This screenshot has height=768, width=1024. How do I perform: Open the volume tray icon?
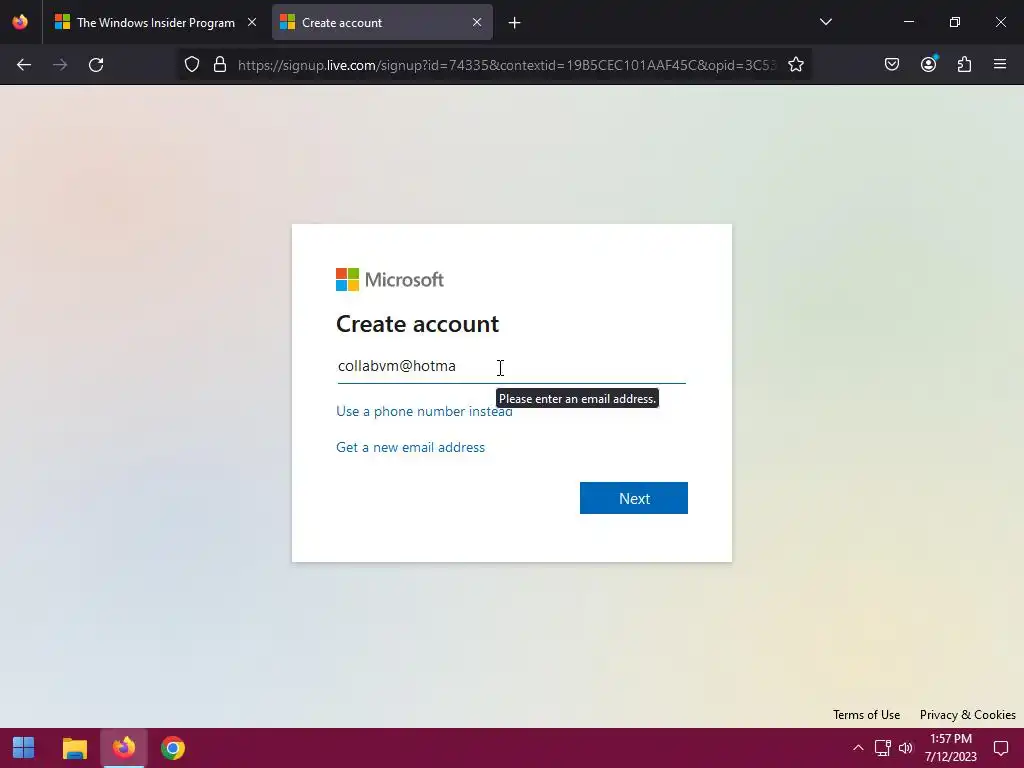[906, 748]
